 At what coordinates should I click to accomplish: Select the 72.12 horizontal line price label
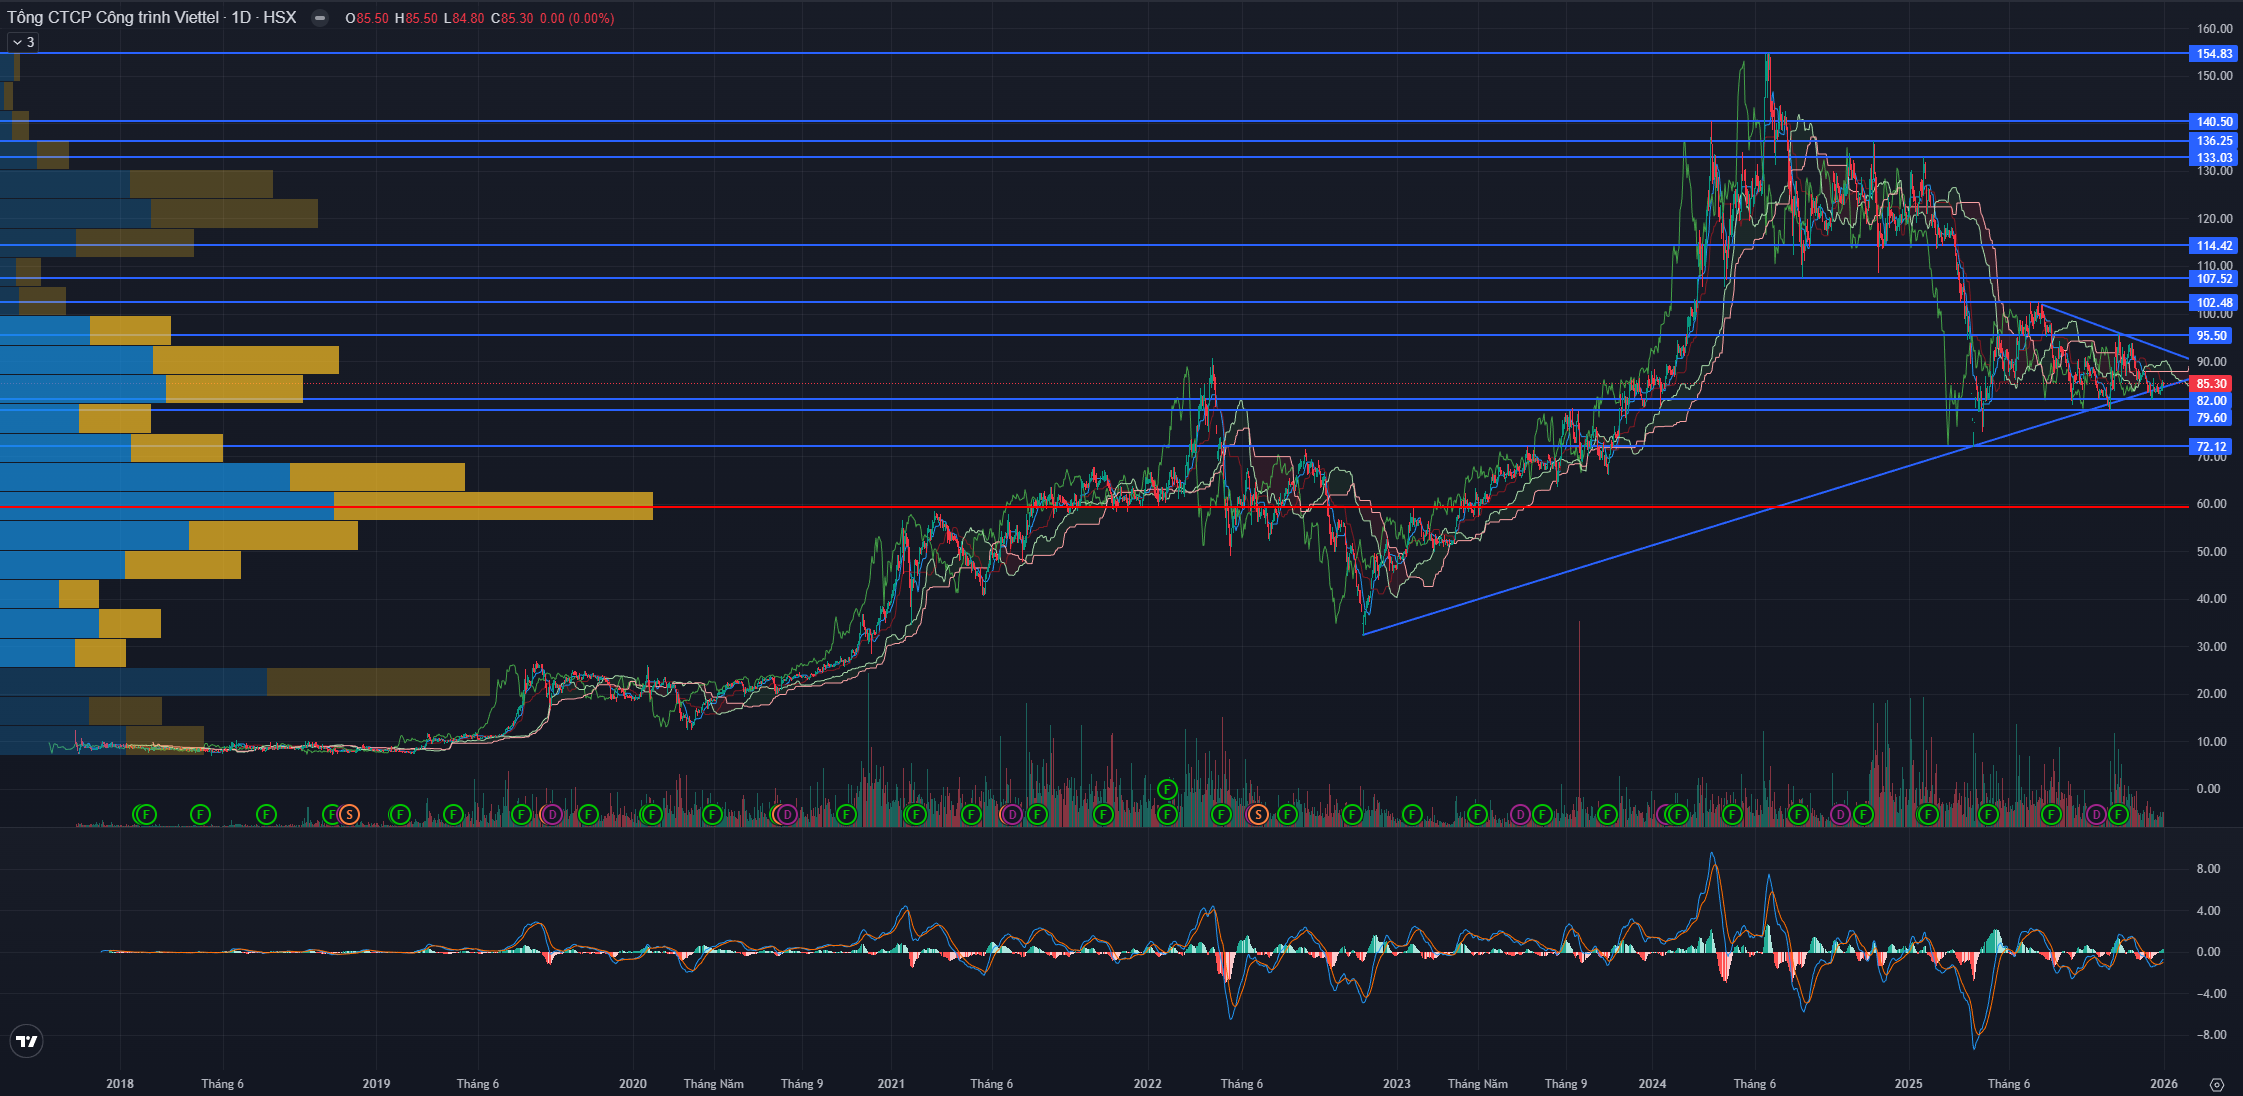(2211, 447)
